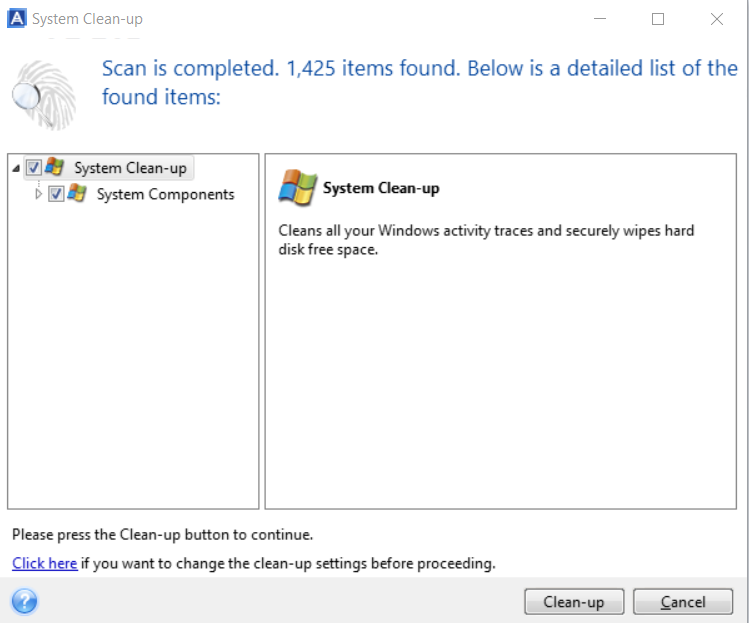Screen dimensions: 749x623
Task: Uncheck the System Clean-up checkbox
Action: tap(34, 168)
